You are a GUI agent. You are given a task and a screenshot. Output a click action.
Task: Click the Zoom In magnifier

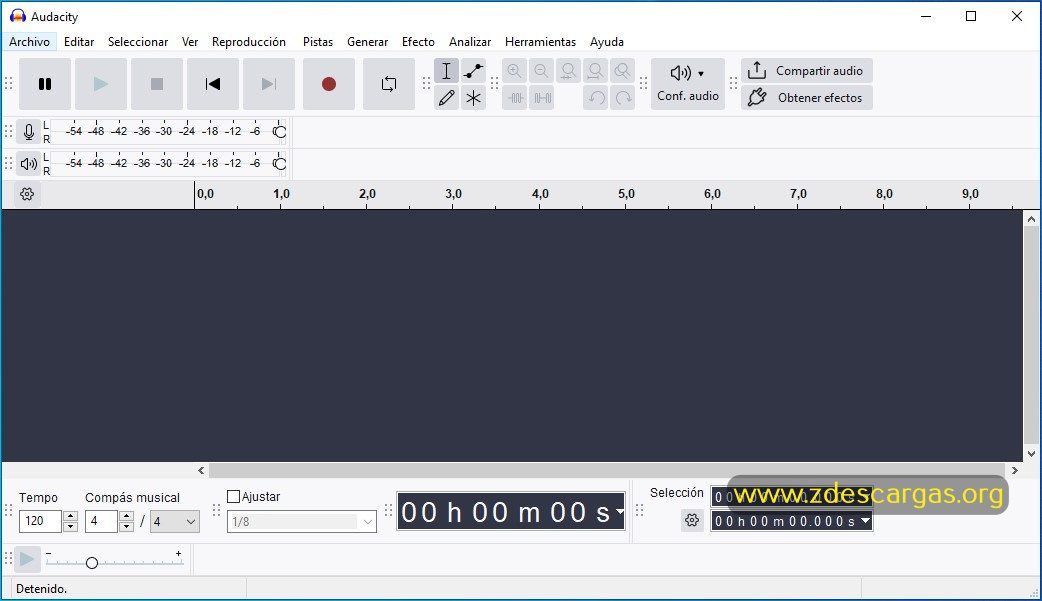[514, 70]
